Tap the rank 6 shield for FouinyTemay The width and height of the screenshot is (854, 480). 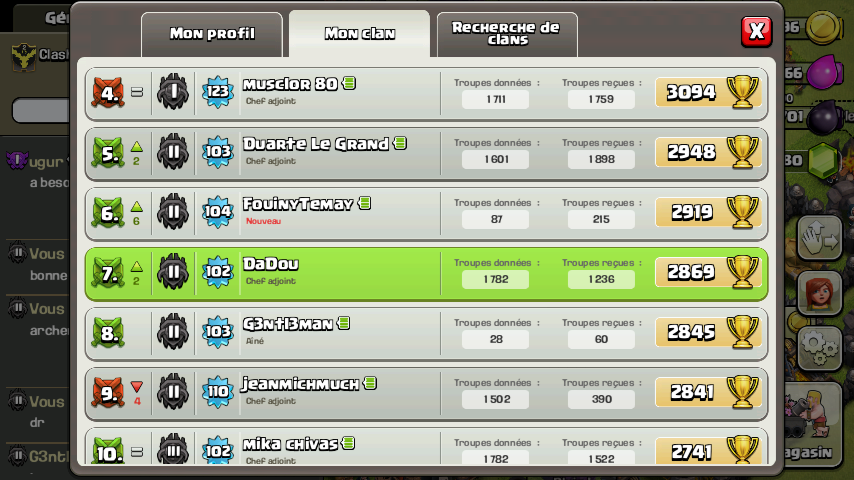(x=108, y=212)
